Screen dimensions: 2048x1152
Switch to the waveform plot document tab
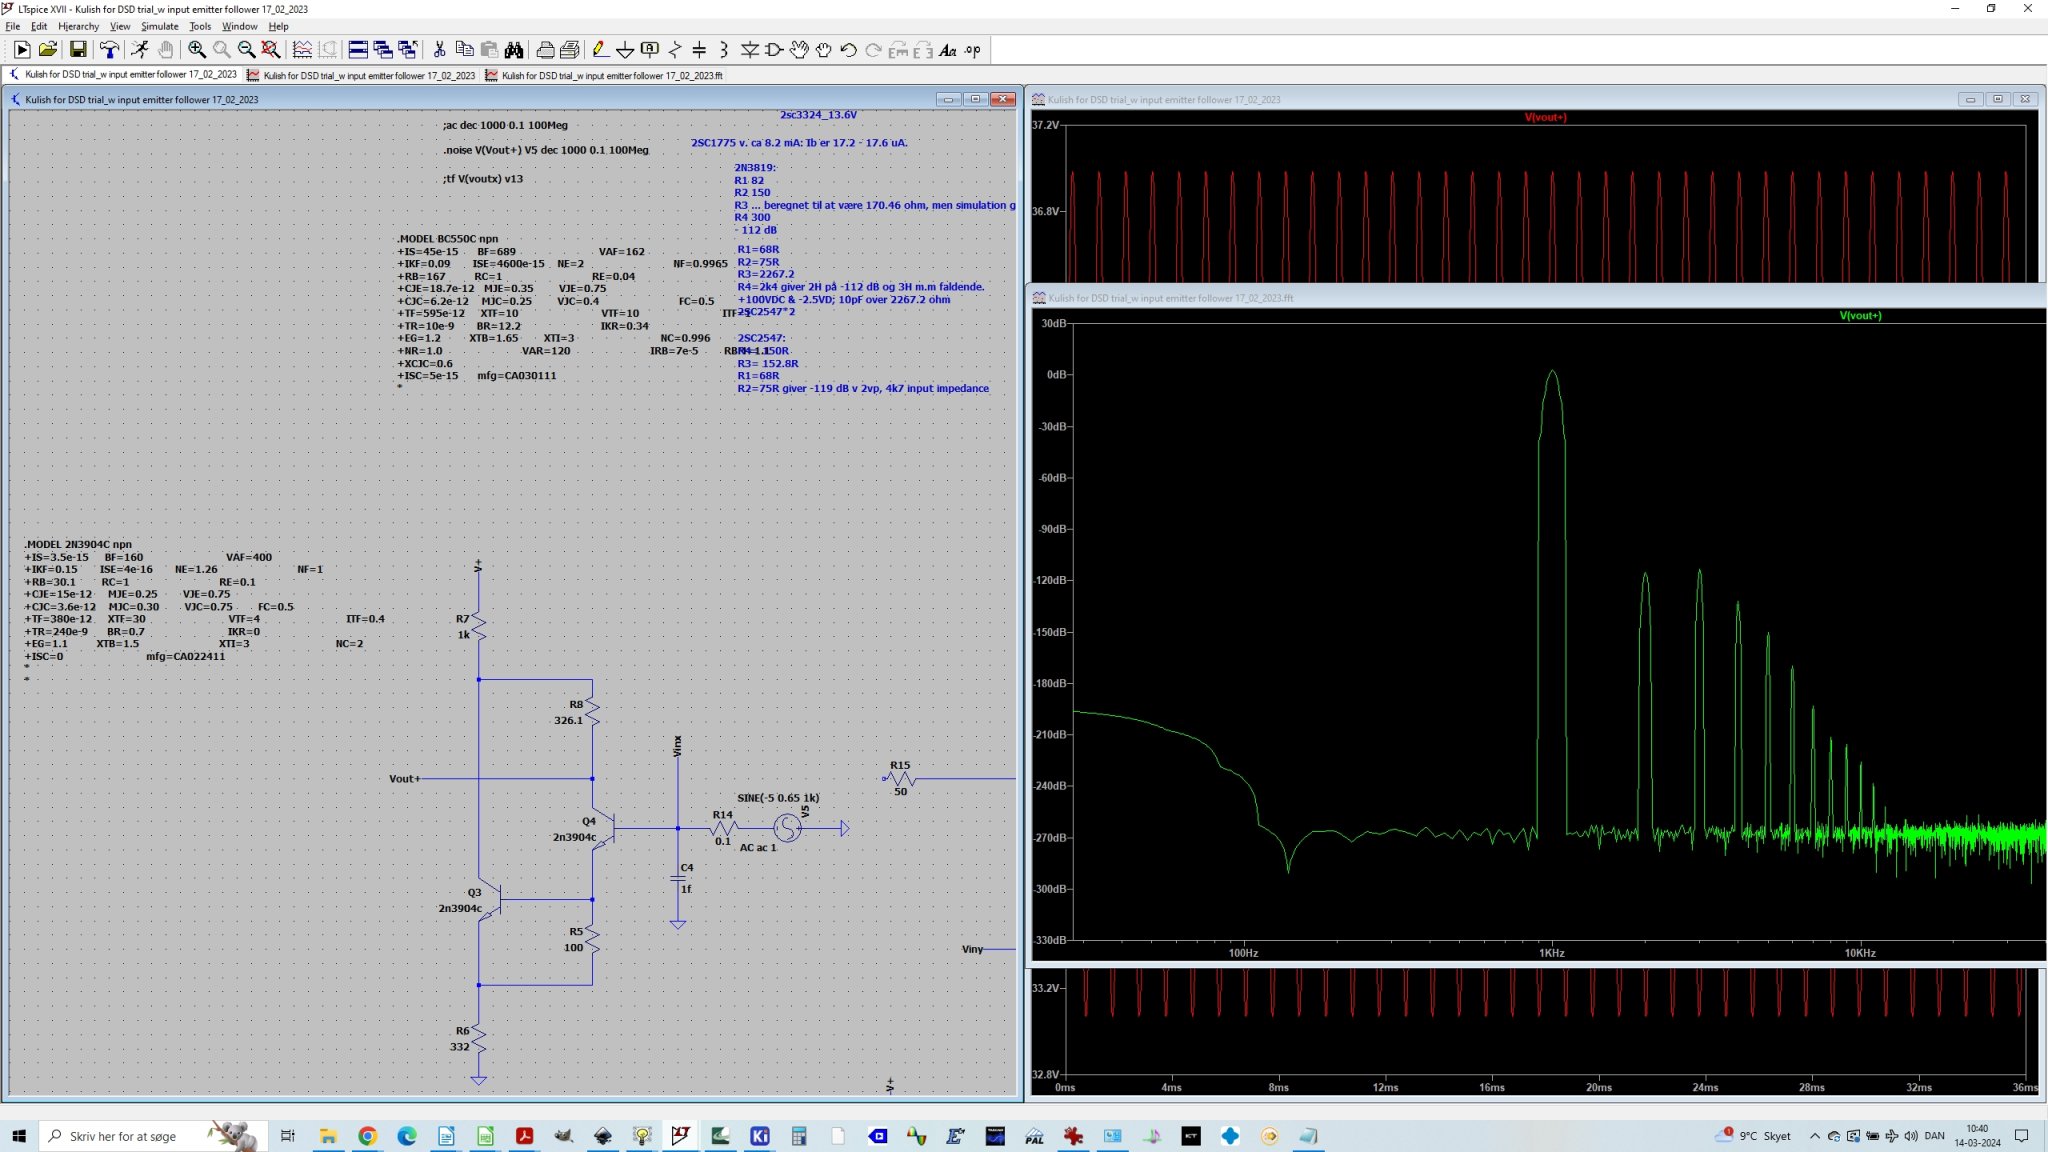361,75
